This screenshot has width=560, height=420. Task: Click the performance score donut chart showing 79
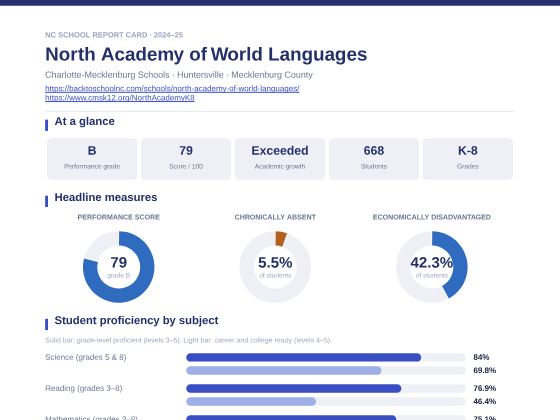coord(119,267)
